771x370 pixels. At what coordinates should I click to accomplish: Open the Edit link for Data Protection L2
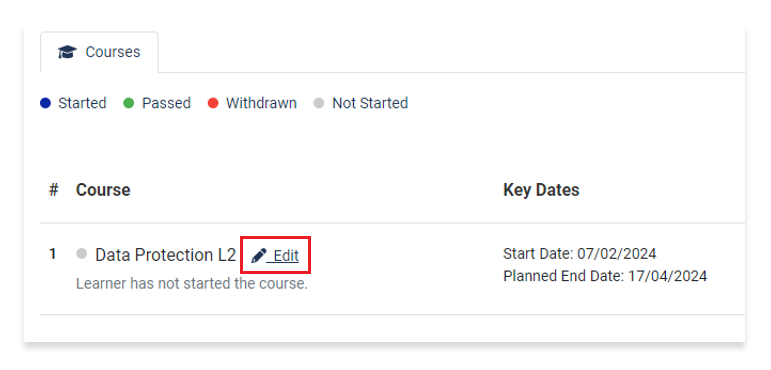[275, 255]
